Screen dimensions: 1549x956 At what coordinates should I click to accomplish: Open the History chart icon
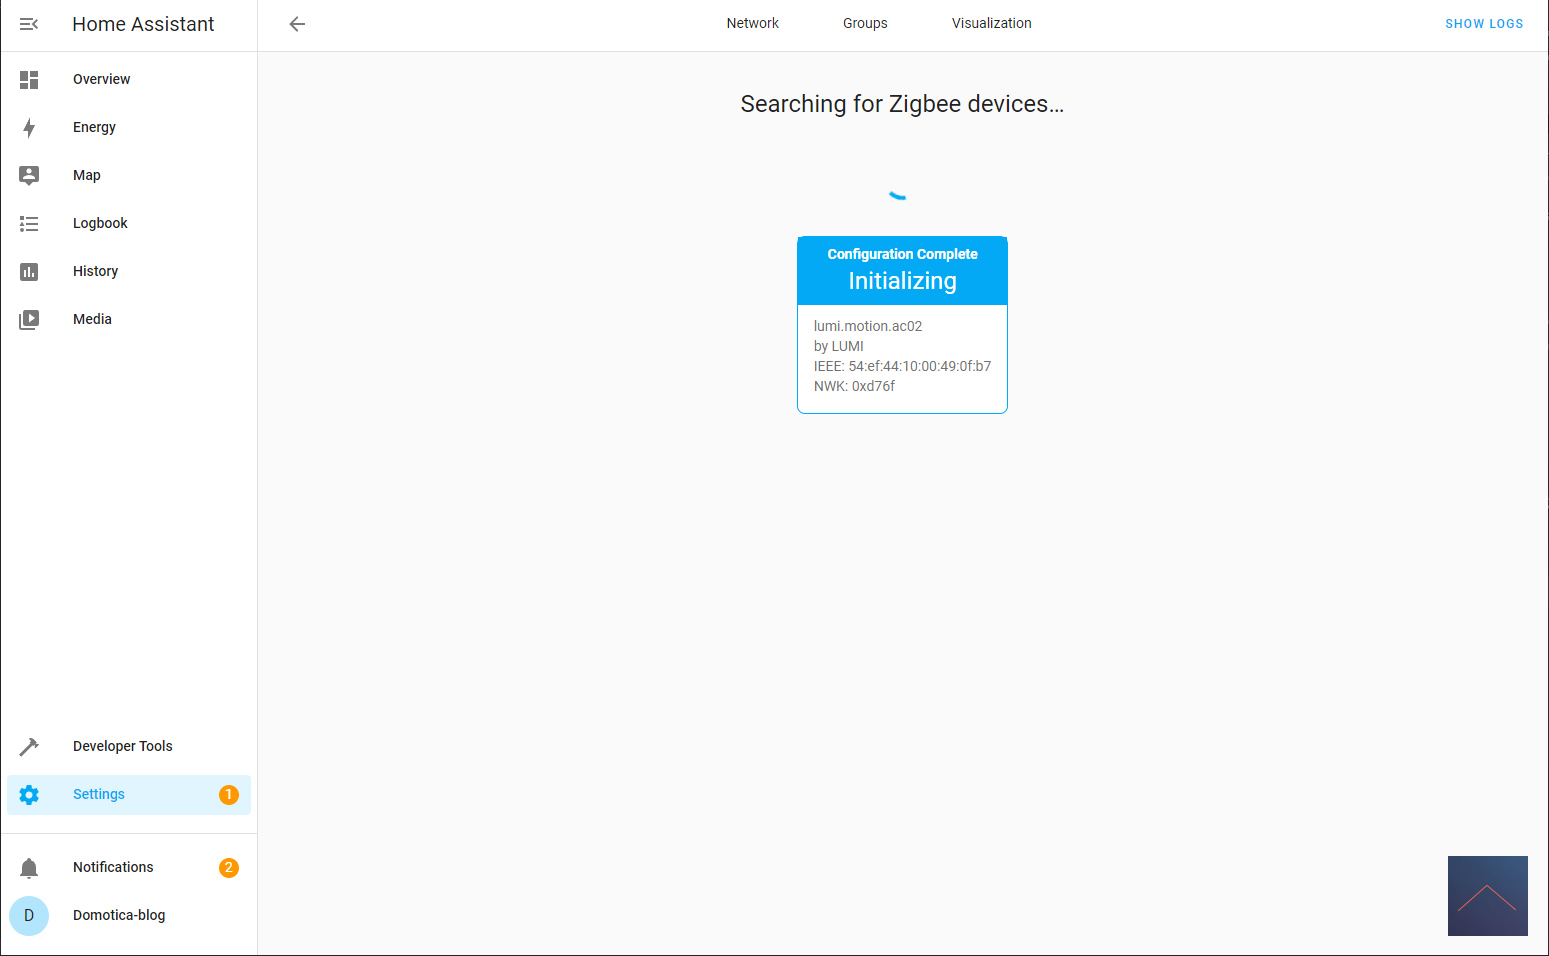click(x=29, y=271)
